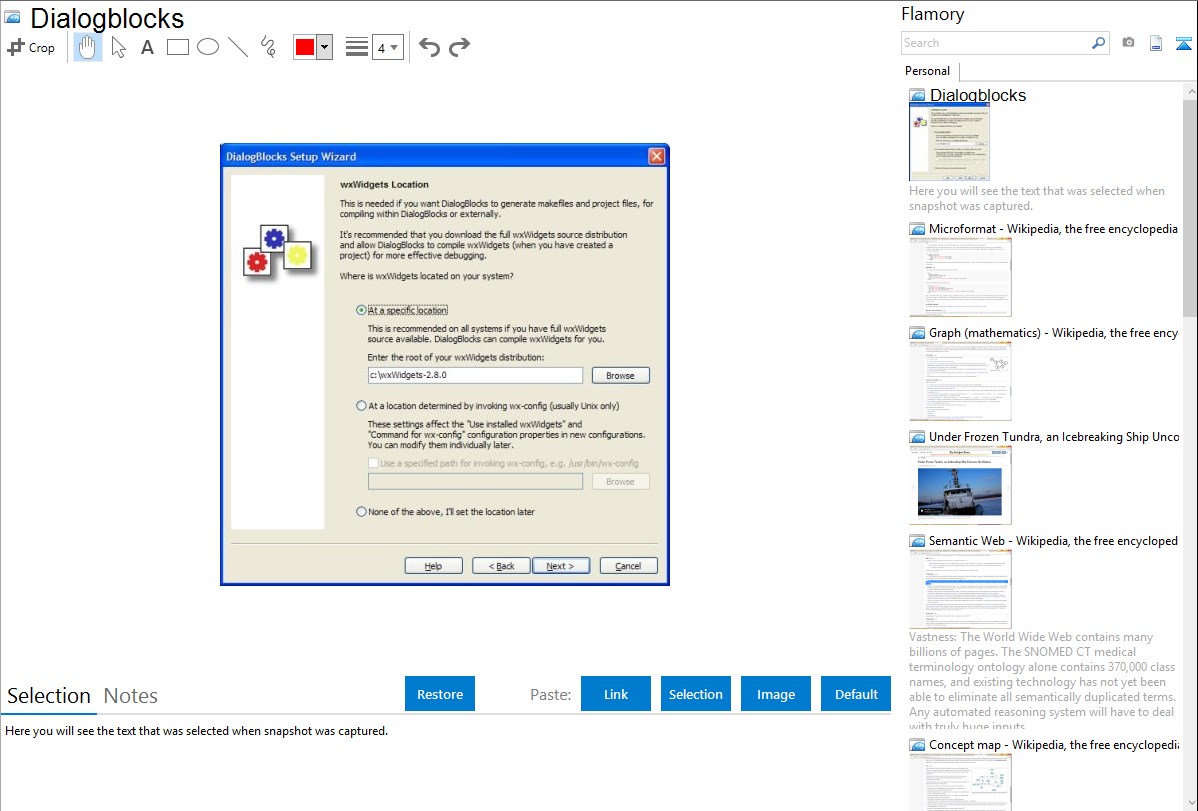Paste as Link button
Image resolution: width=1198 pixels, height=811 pixels.
tap(616, 694)
